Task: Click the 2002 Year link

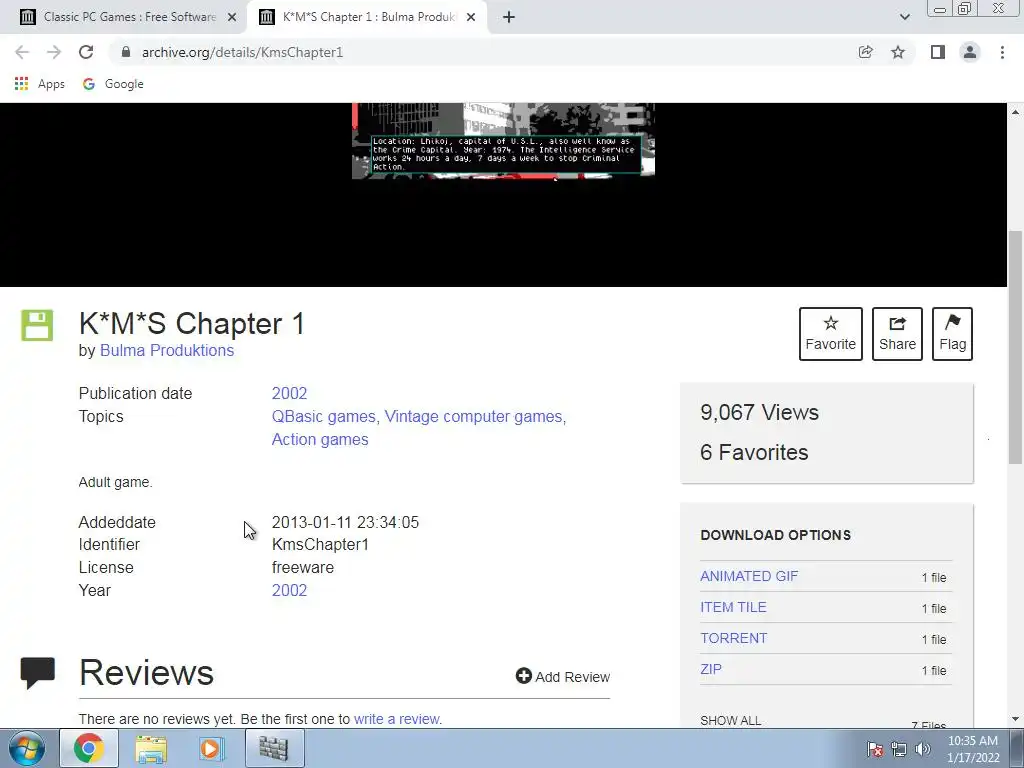Action: point(289,590)
